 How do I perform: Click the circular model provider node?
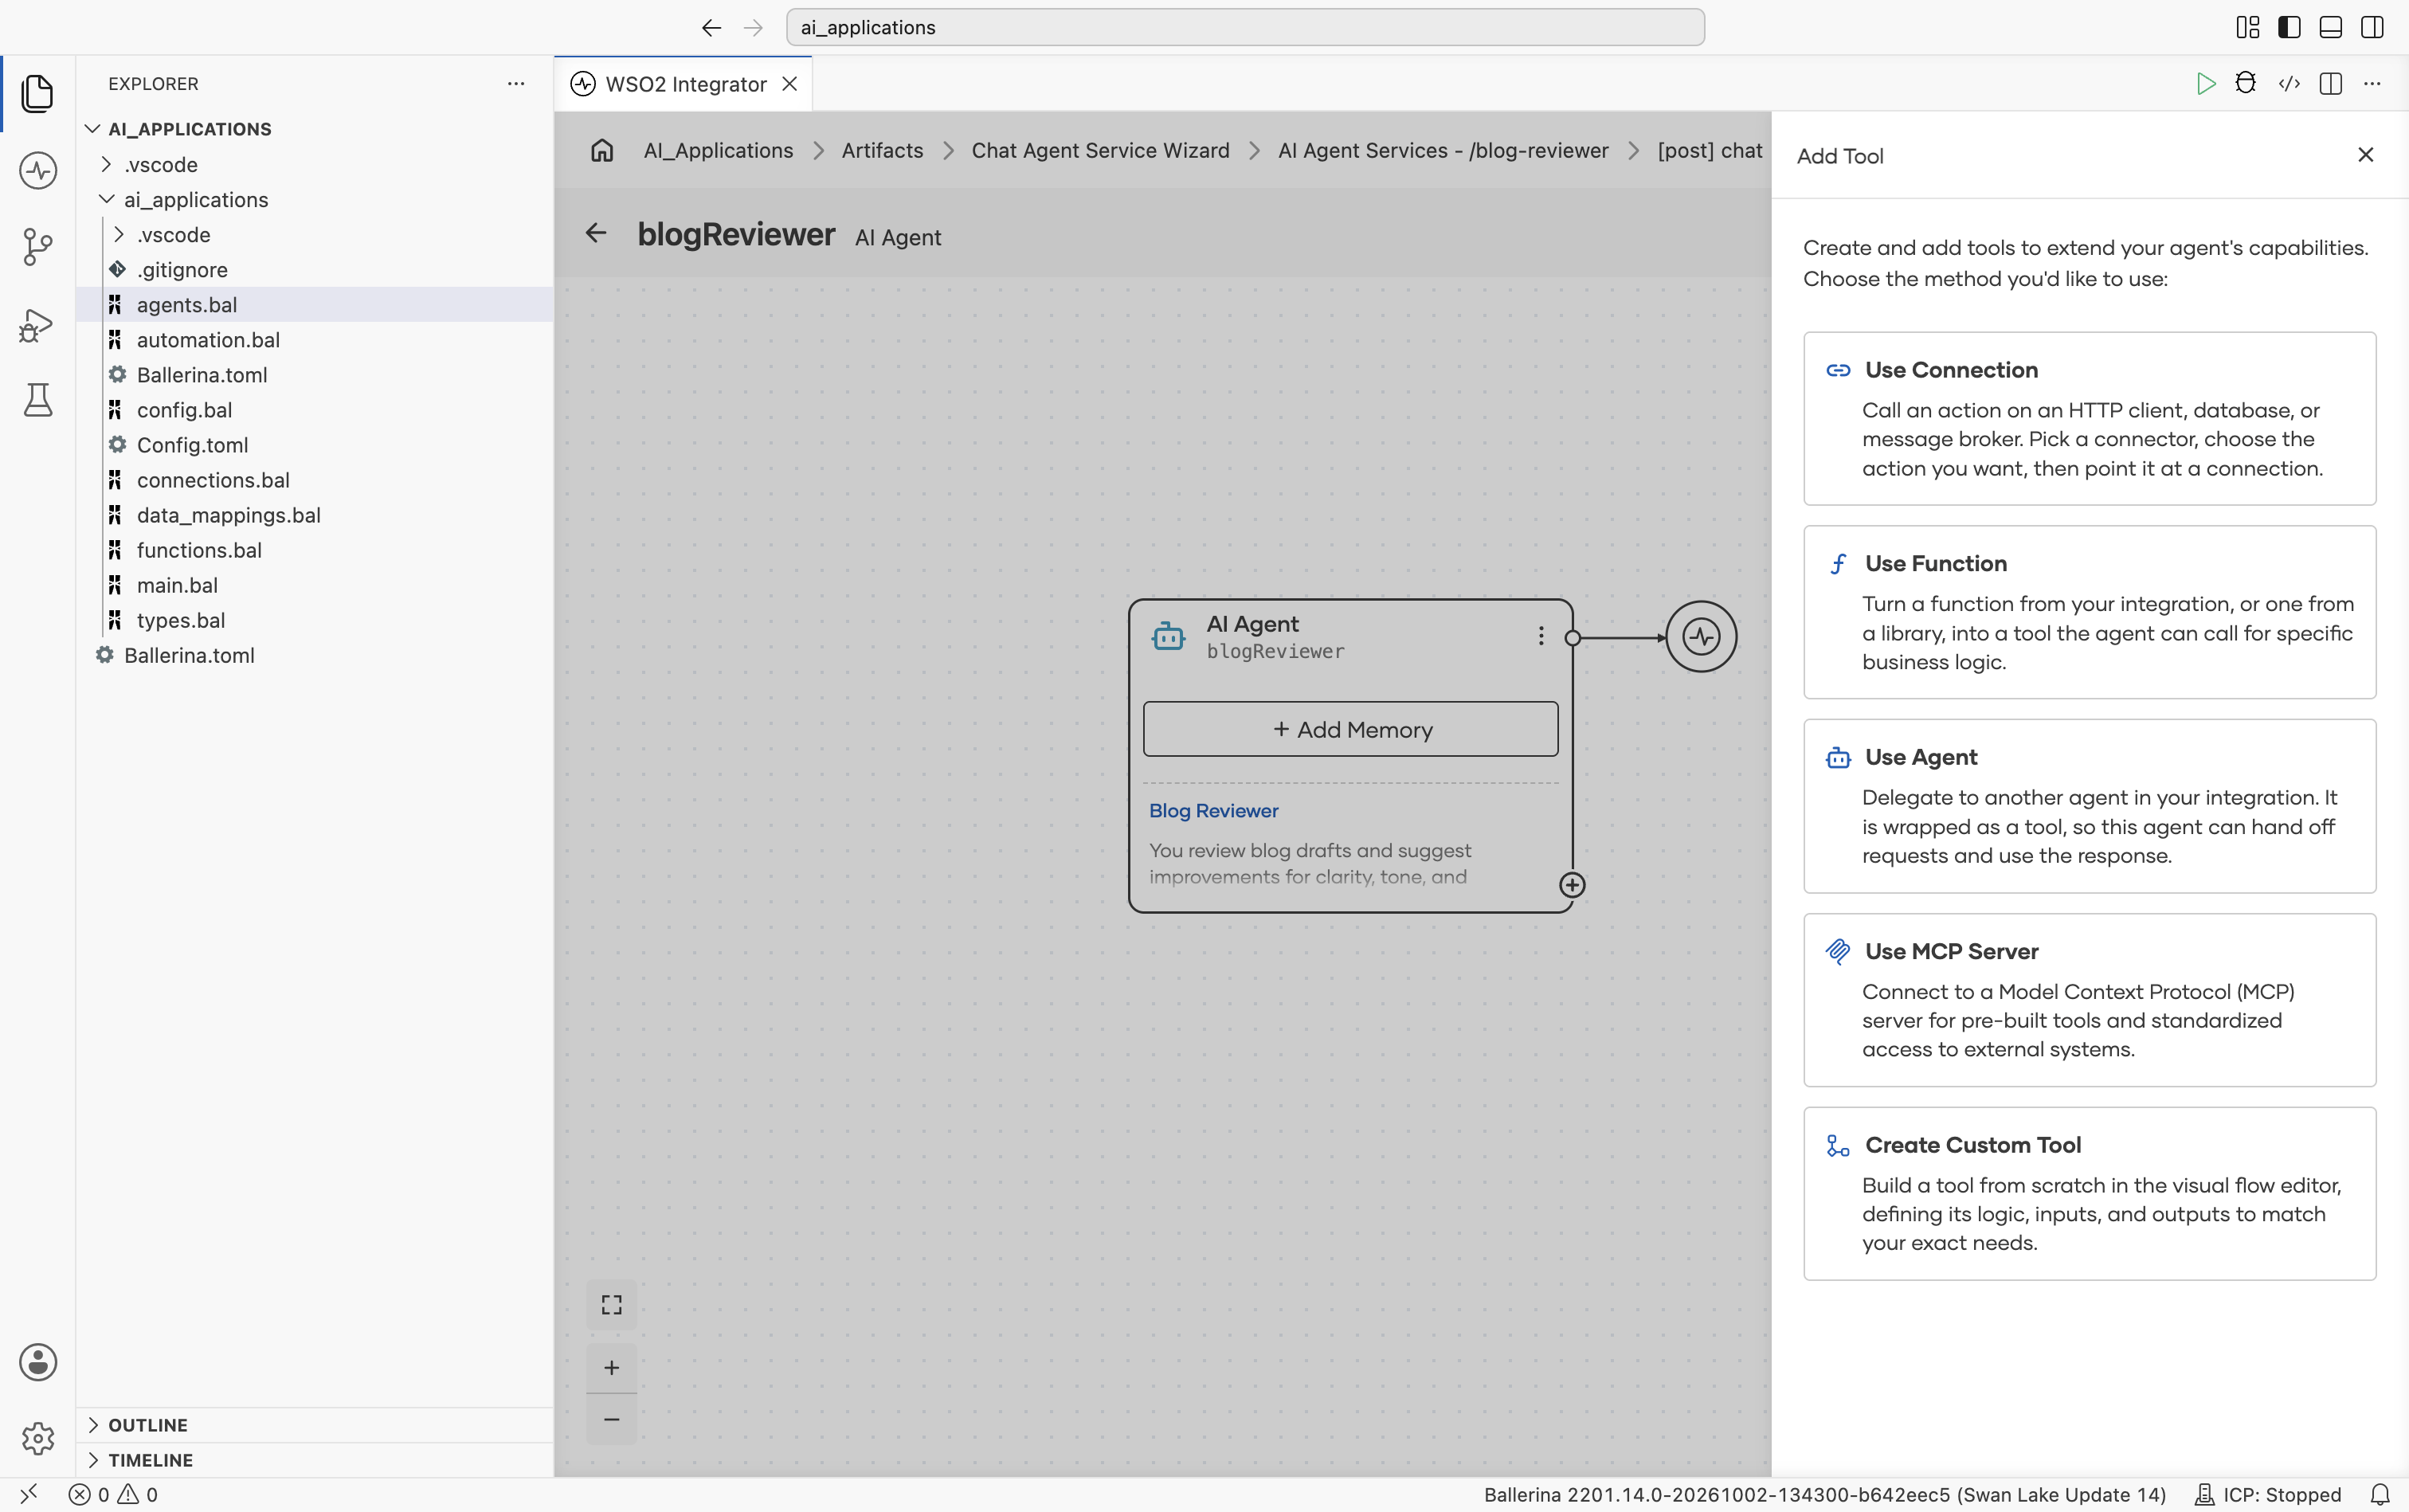tap(1701, 636)
